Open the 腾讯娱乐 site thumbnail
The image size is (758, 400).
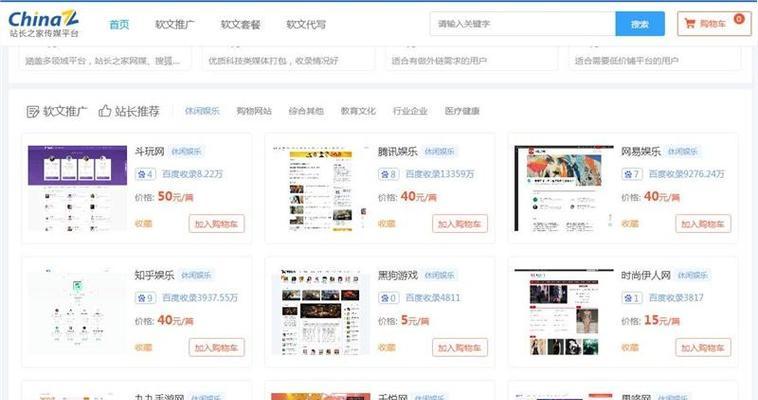(321, 188)
